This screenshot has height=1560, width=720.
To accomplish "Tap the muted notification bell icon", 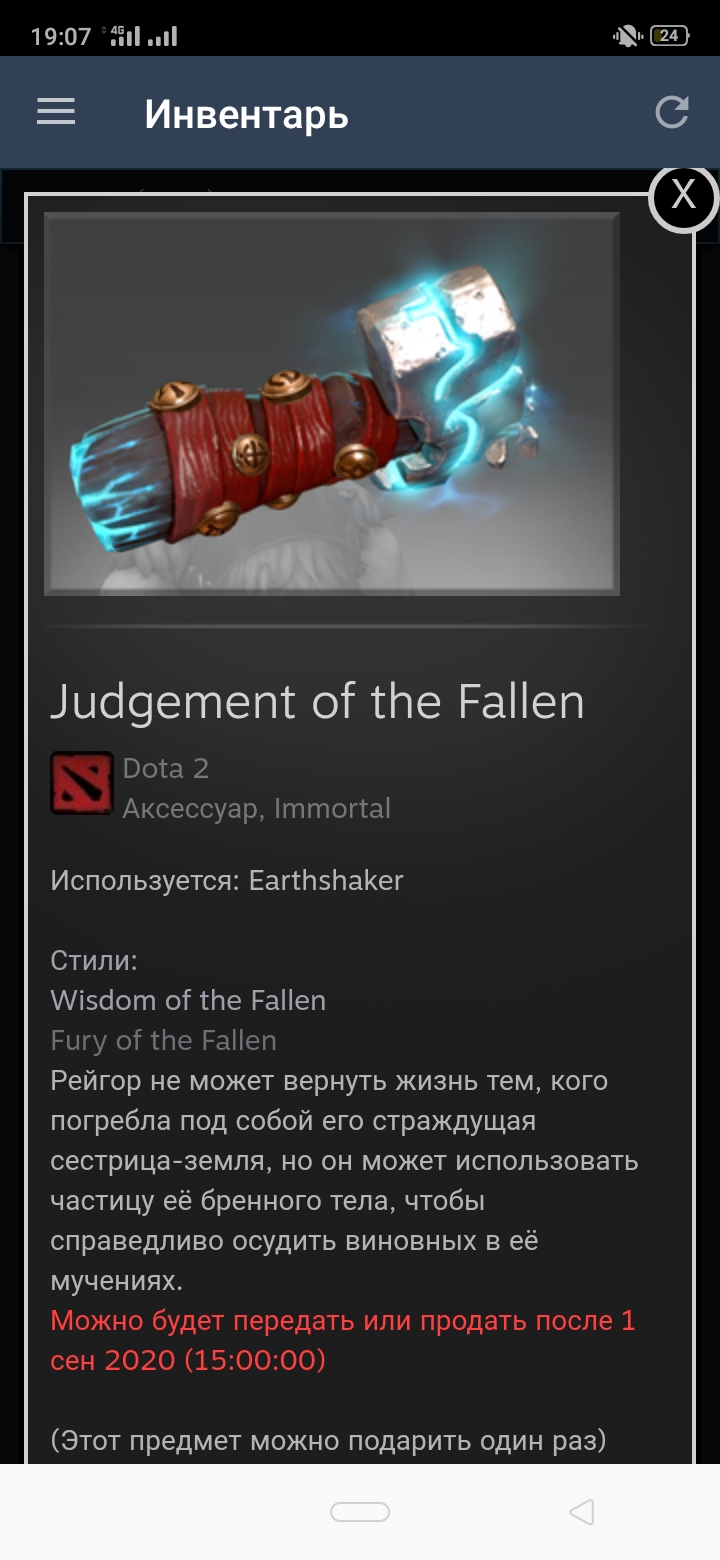I will click(x=627, y=37).
